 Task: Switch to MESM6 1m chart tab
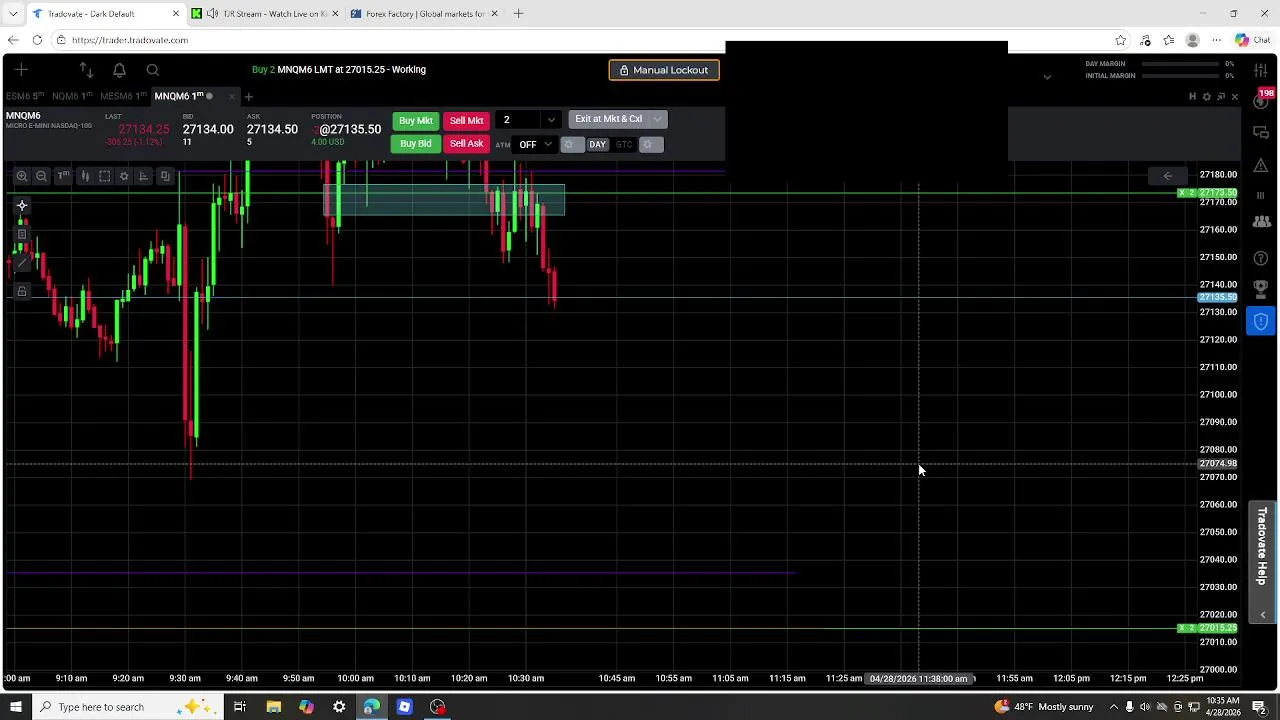[x=124, y=96]
